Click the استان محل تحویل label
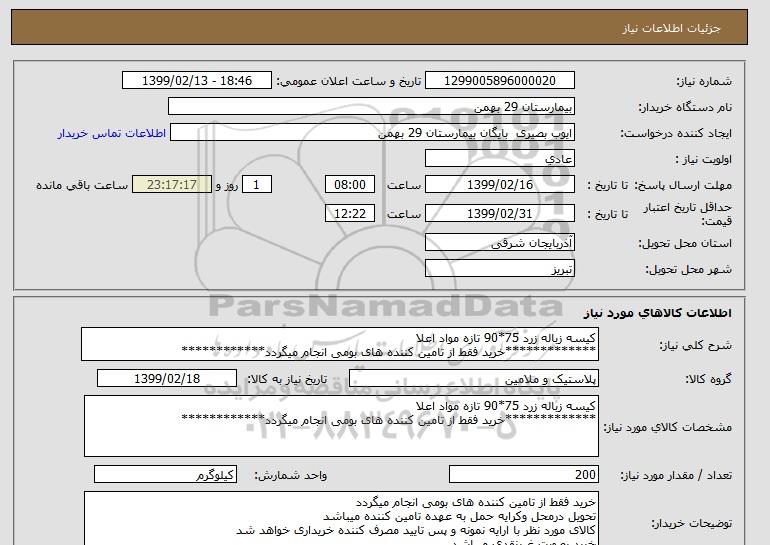The image size is (770, 545). 685,243
